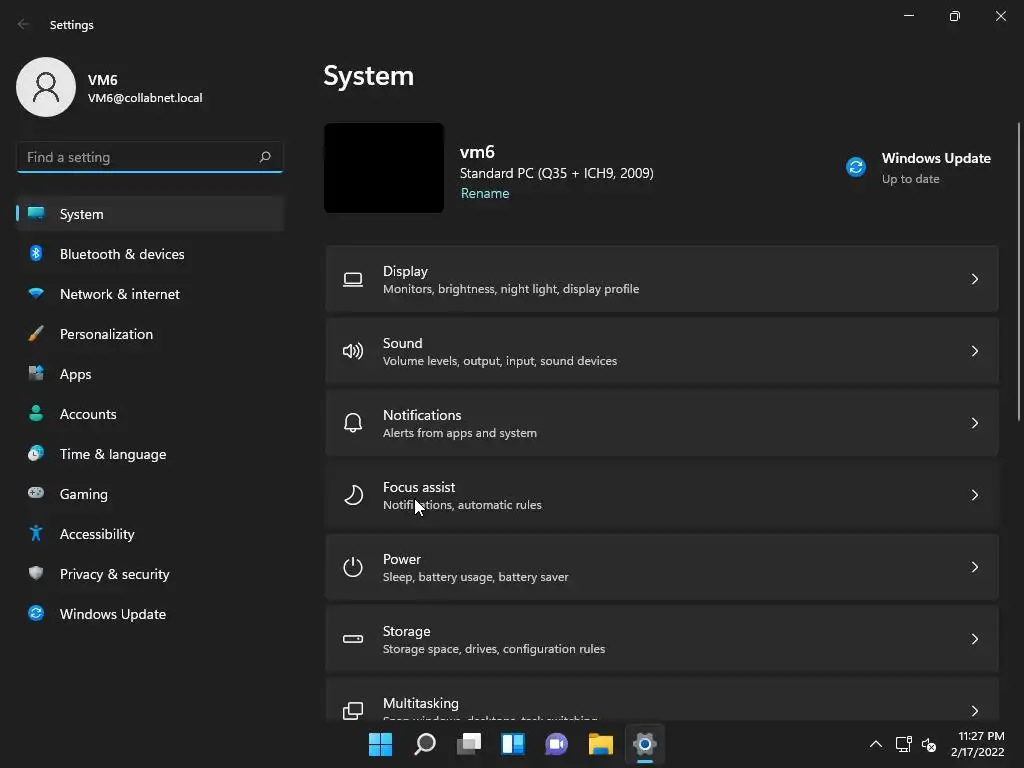
Task: Go to Personalization settings
Action: point(150,334)
